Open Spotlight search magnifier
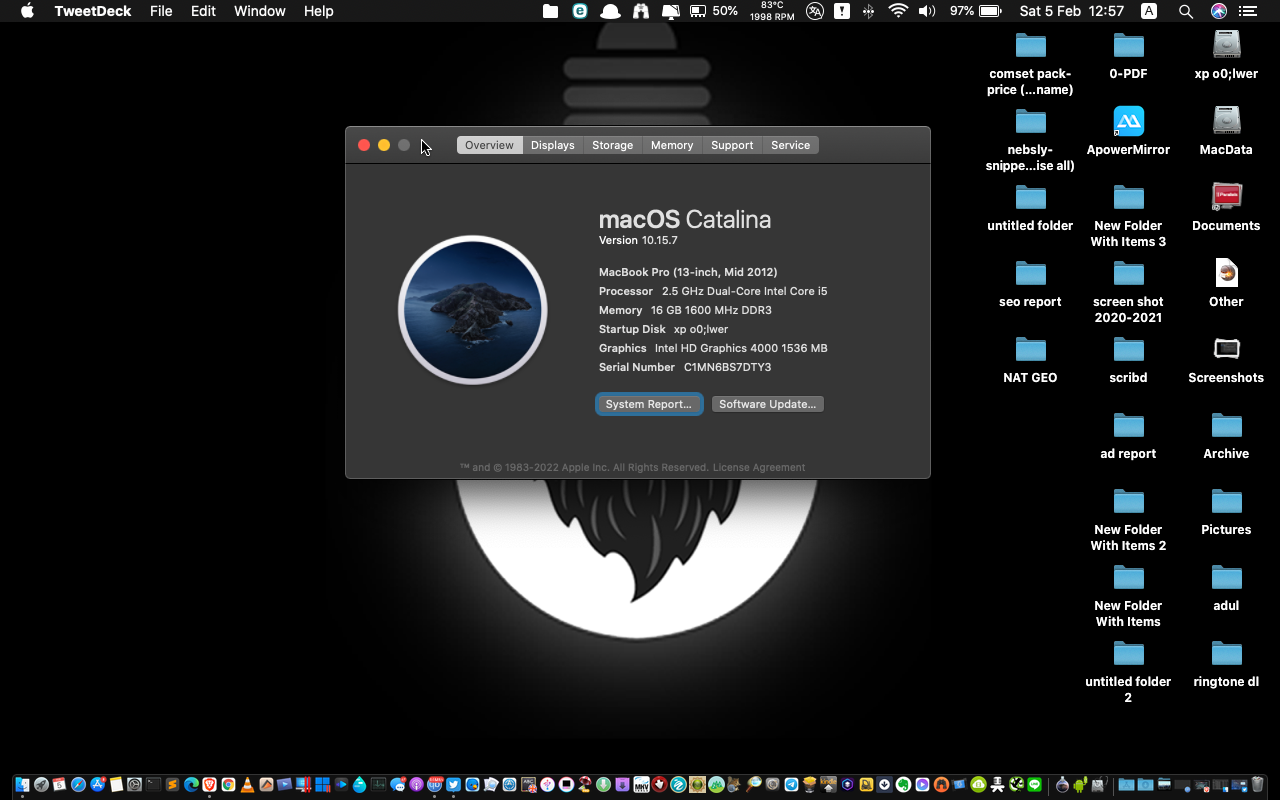The image size is (1280, 800). 1185,11
